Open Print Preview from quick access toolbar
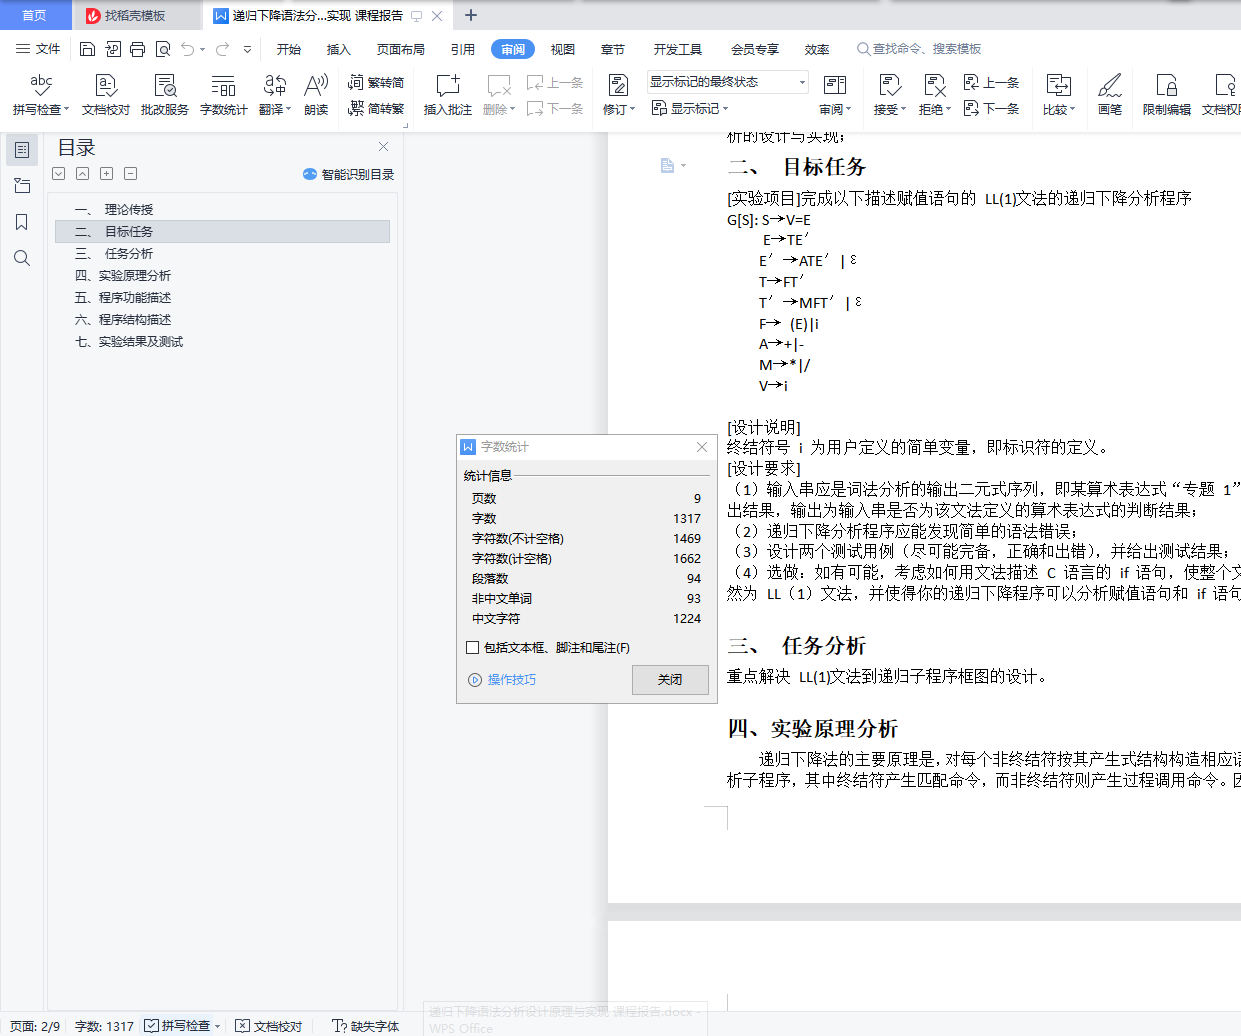The height and width of the screenshot is (1036, 1241). (x=162, y=49)
